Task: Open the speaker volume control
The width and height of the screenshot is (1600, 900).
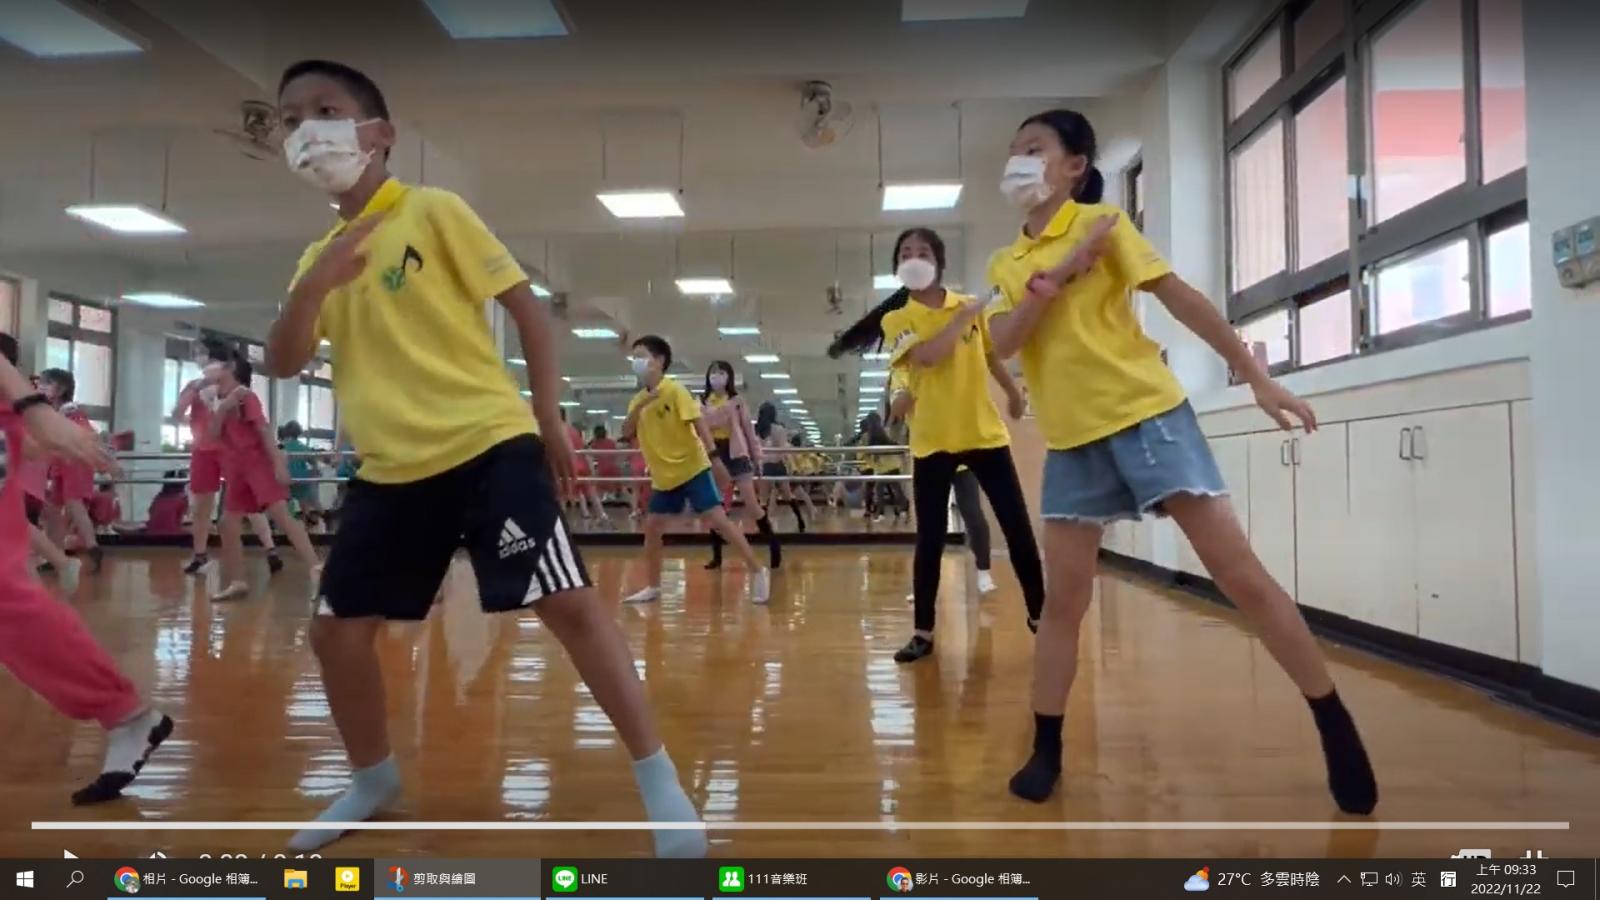Action: (x=1393, y=879)
